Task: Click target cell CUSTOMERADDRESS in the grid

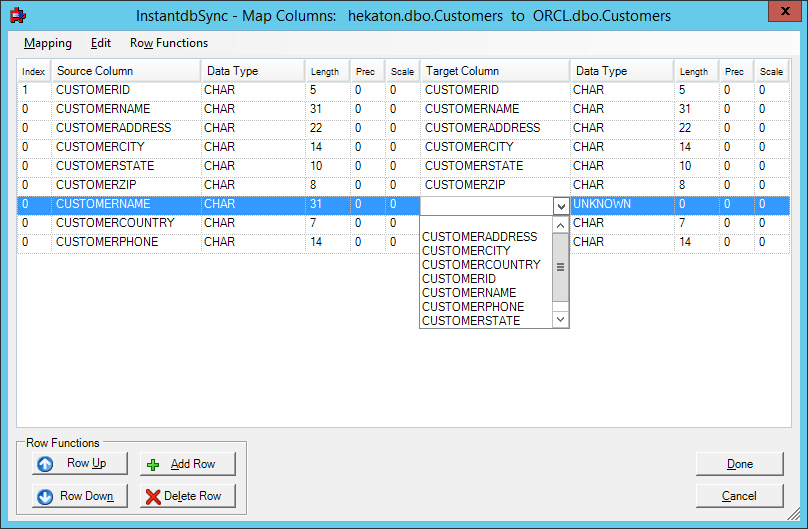Action: 495,128
